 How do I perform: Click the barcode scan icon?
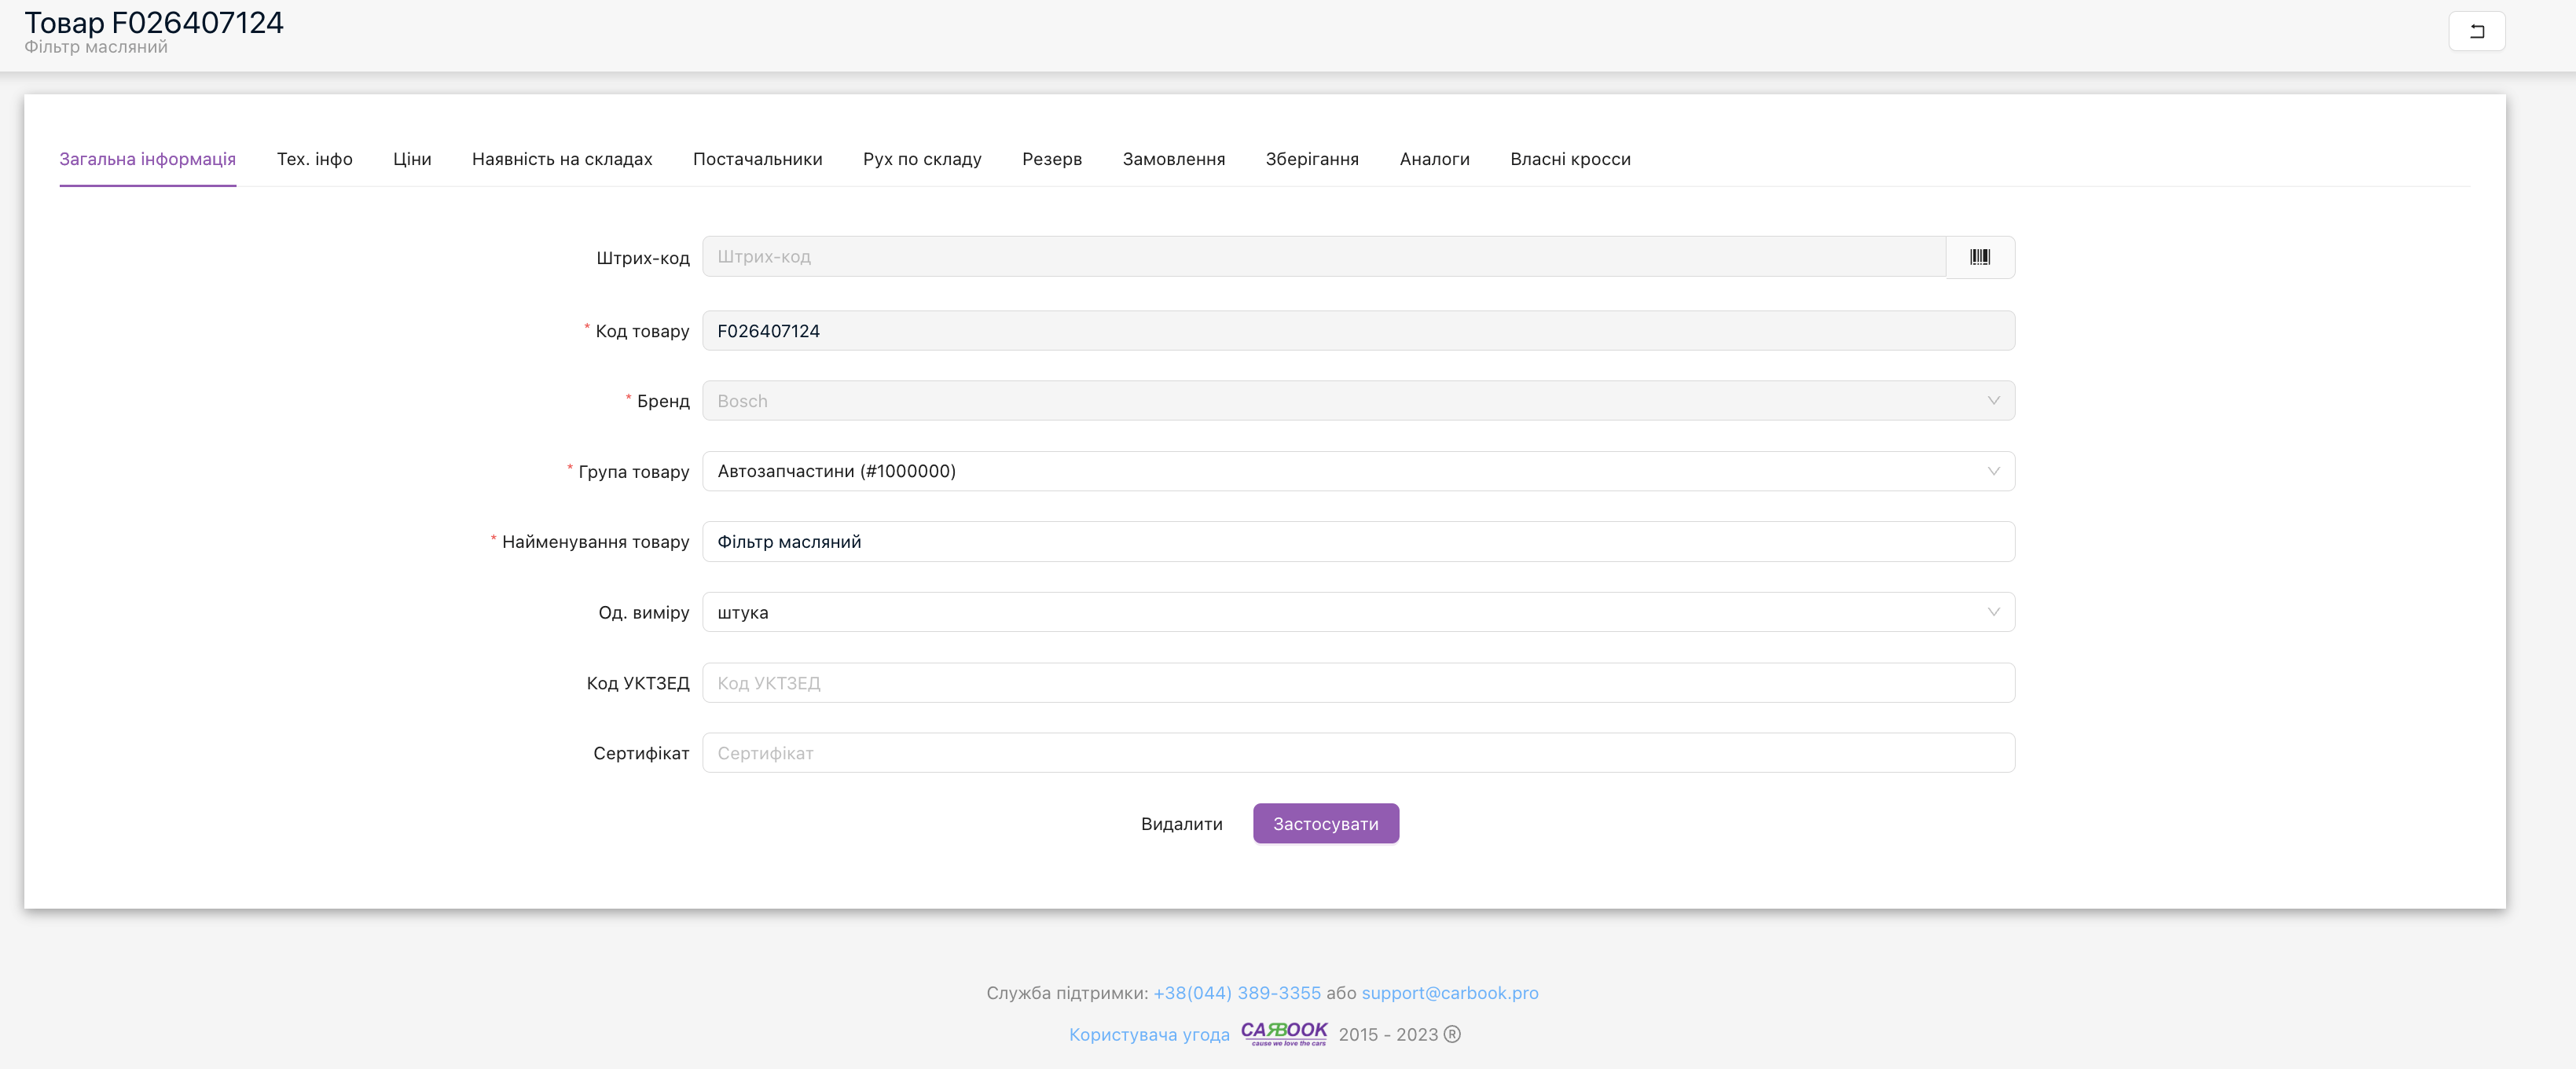pos(1979,257)
